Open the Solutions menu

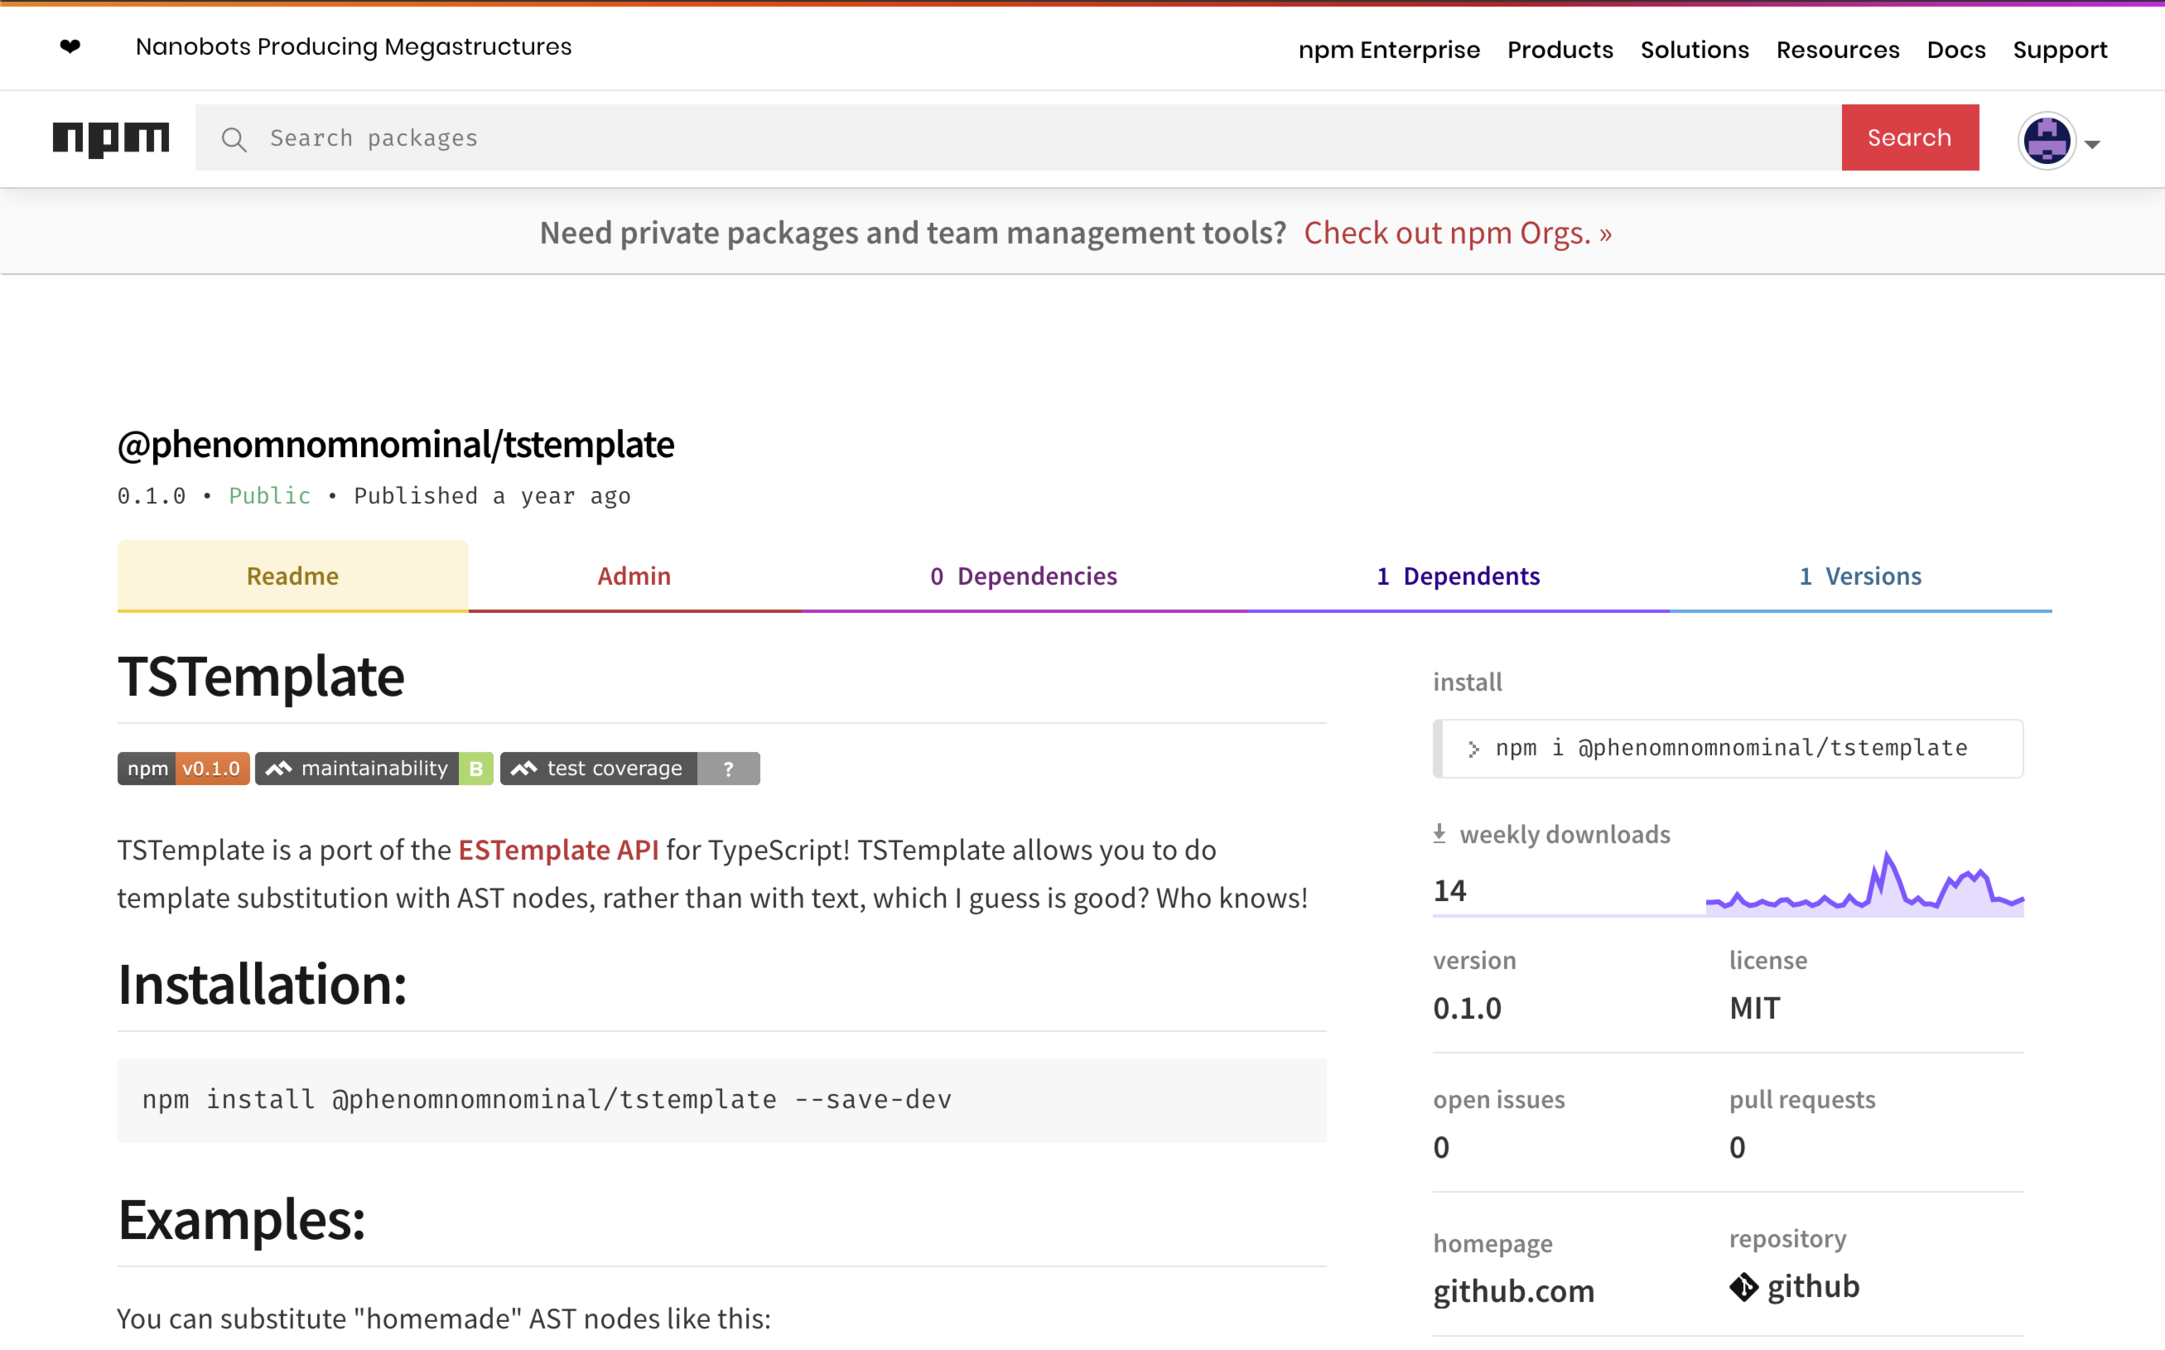1694,50
